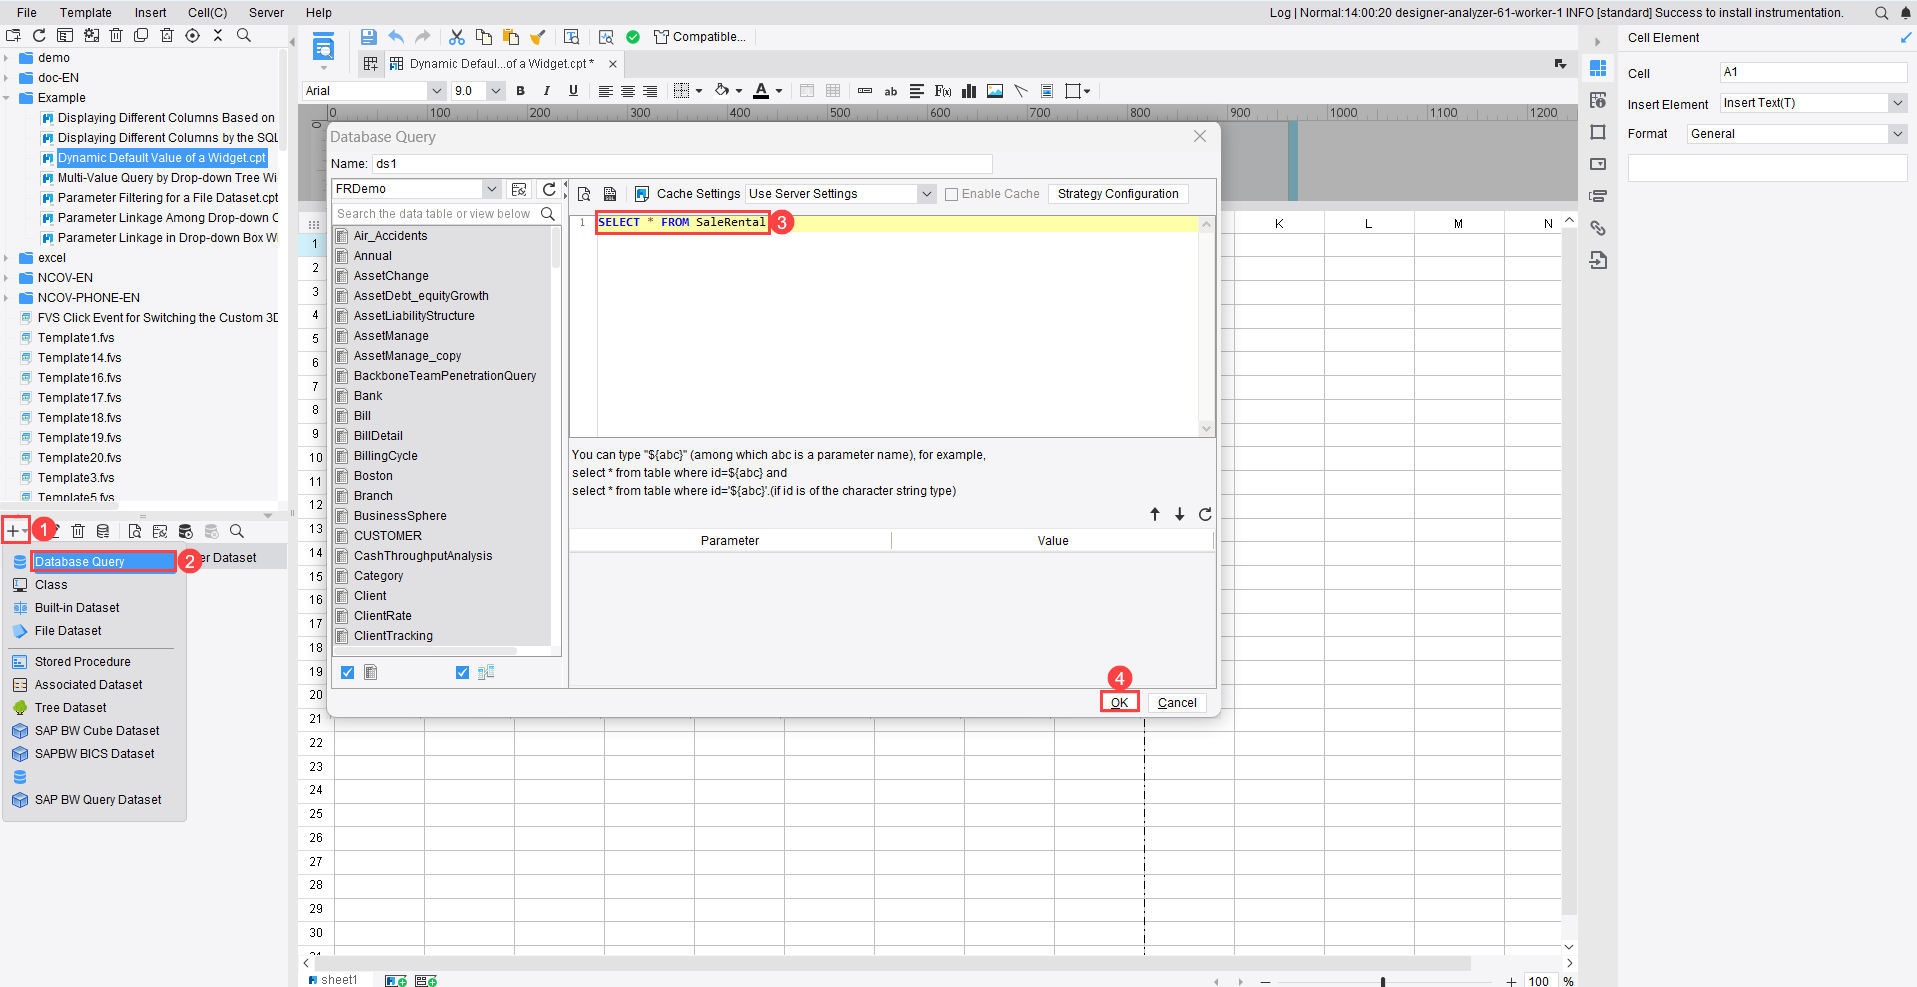Click OK in the Database Query dialog
Image resolution: width=1917 pixels, height=987 pixels.
1119,703
